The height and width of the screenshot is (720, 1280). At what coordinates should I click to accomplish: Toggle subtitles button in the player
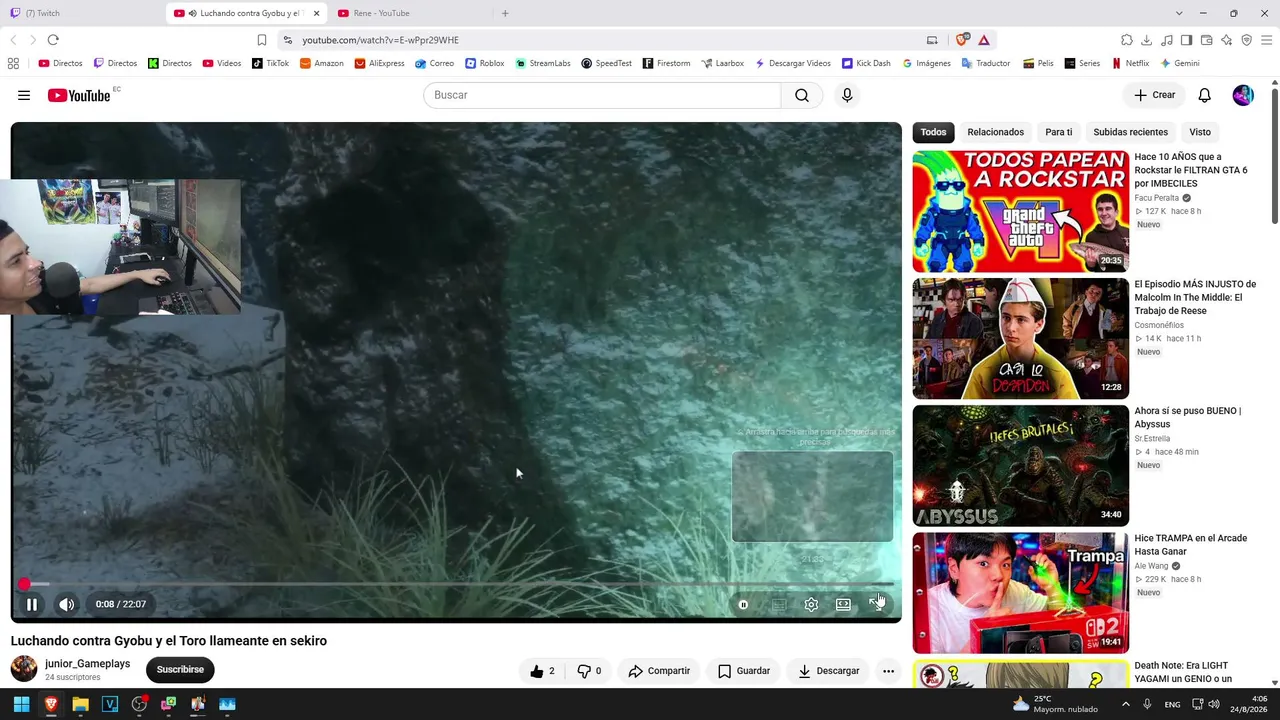coord(778,604)
